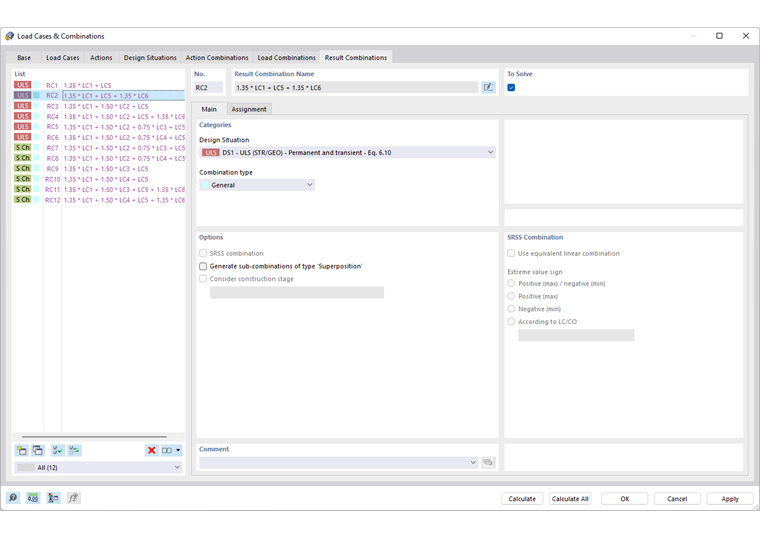This screenshot has width=760, height=539.
Task: Open the Design Situation dropdown
Action: [x=347, y=152]
